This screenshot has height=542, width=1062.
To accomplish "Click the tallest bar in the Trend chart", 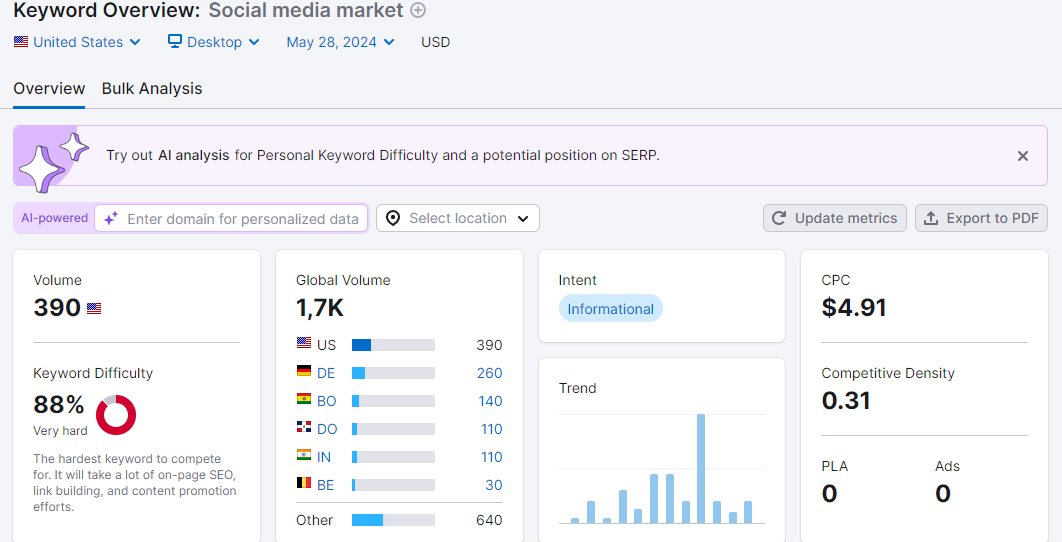I will tap(700, 469).
